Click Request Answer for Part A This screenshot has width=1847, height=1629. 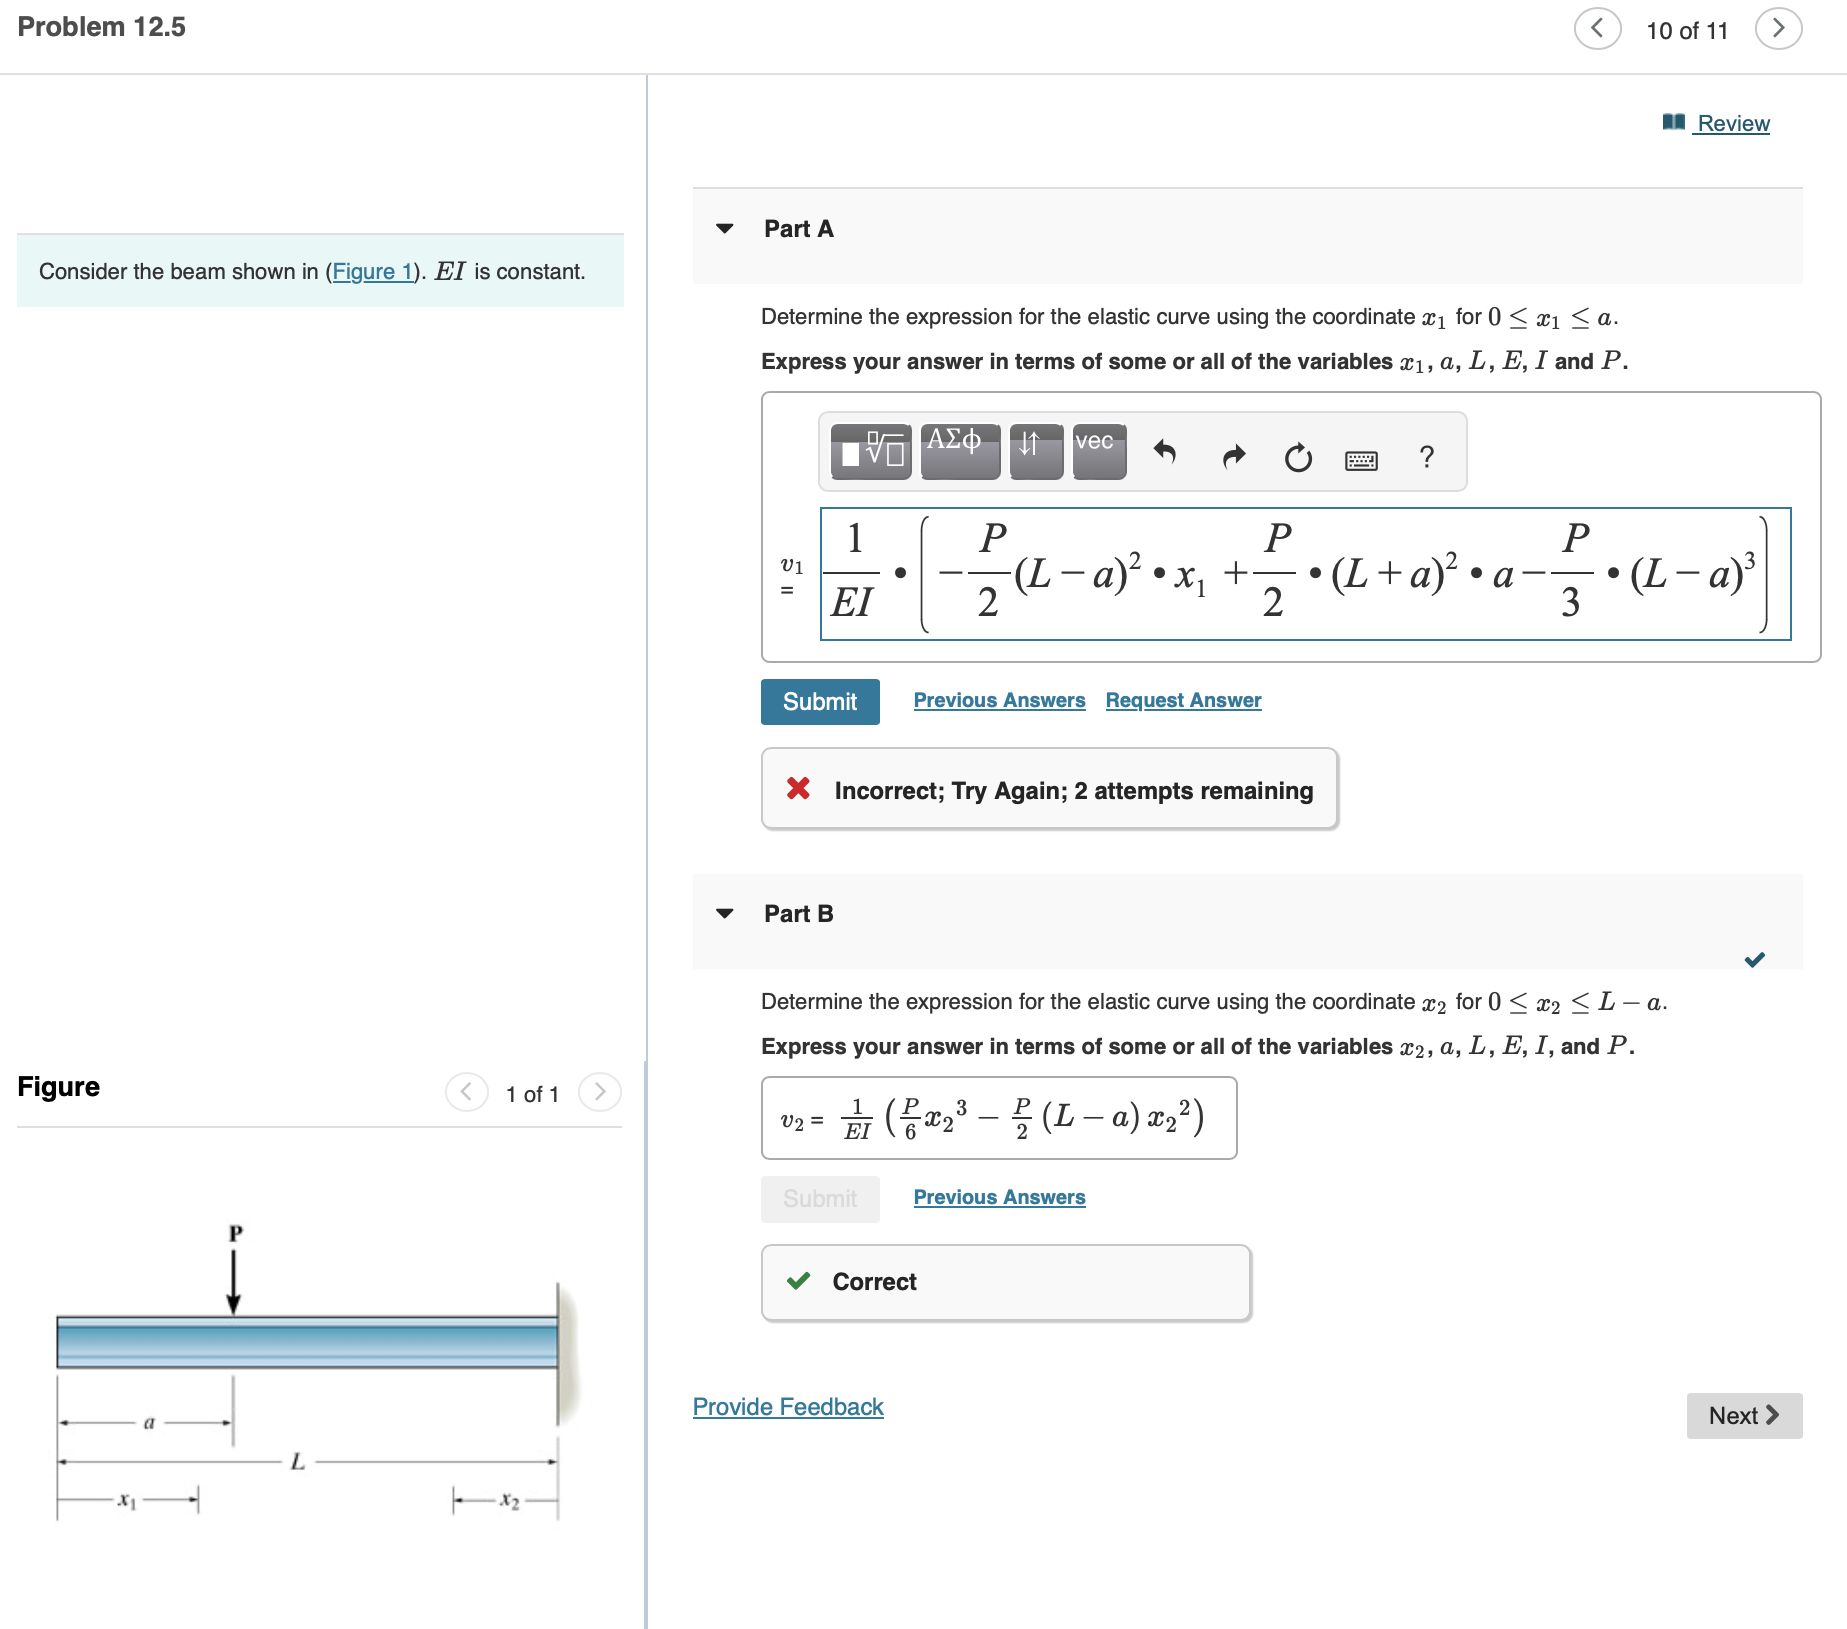pos(1182,700)
